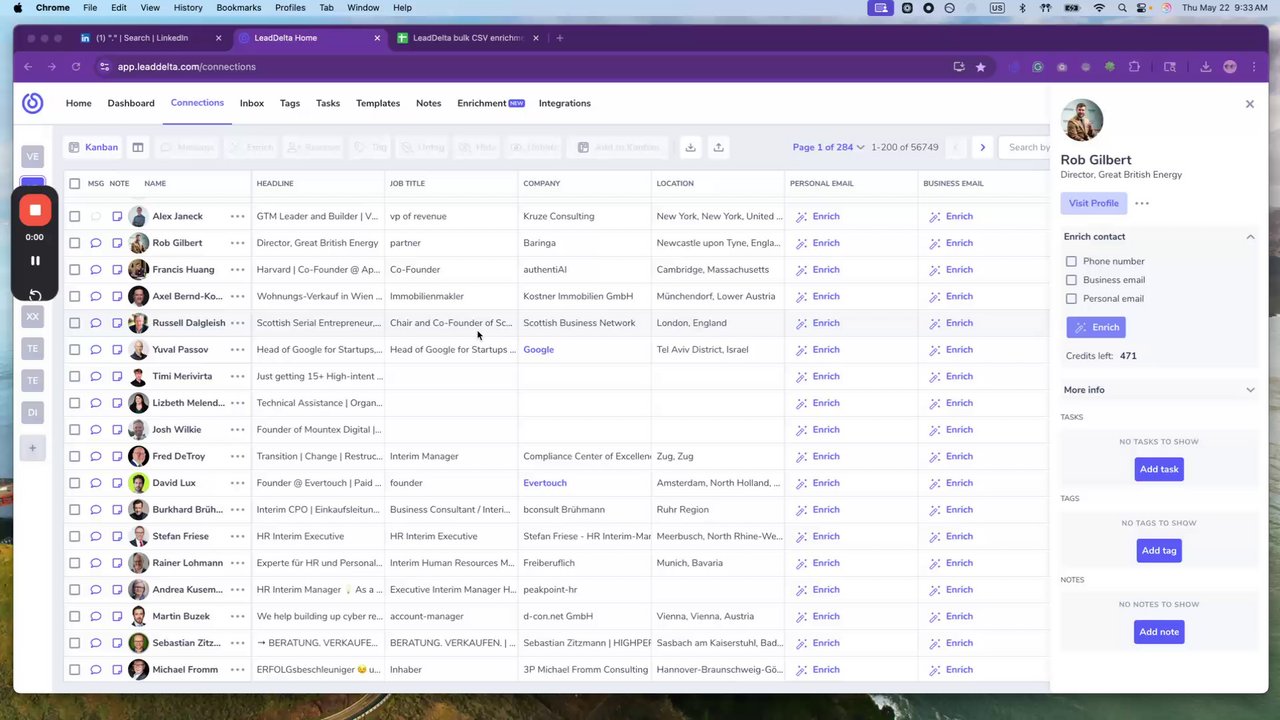Open the Bookmarks menu in macOS menu bar

click(x=238, y=8)
